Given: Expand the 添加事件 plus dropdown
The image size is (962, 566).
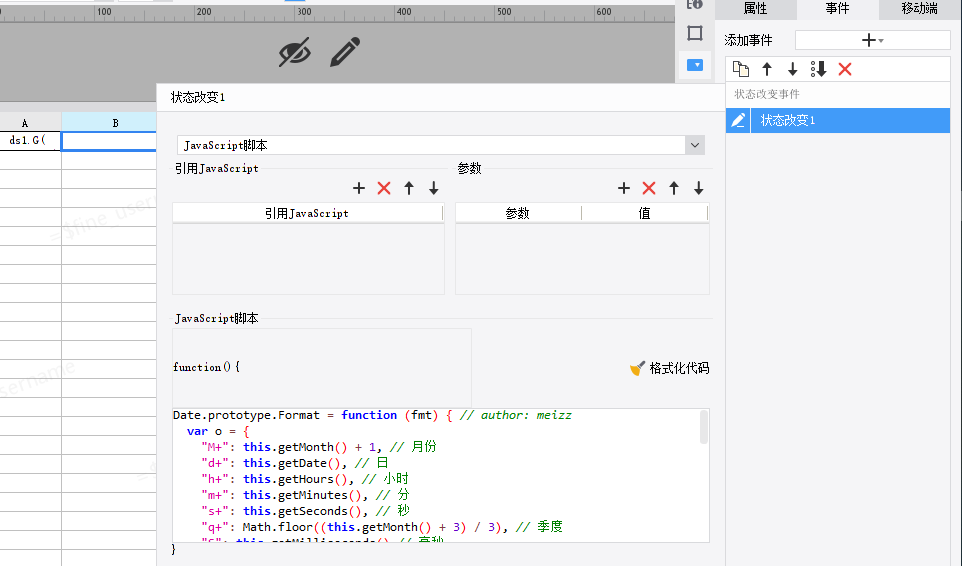Looking at the screenshot, I should [872, 40].
